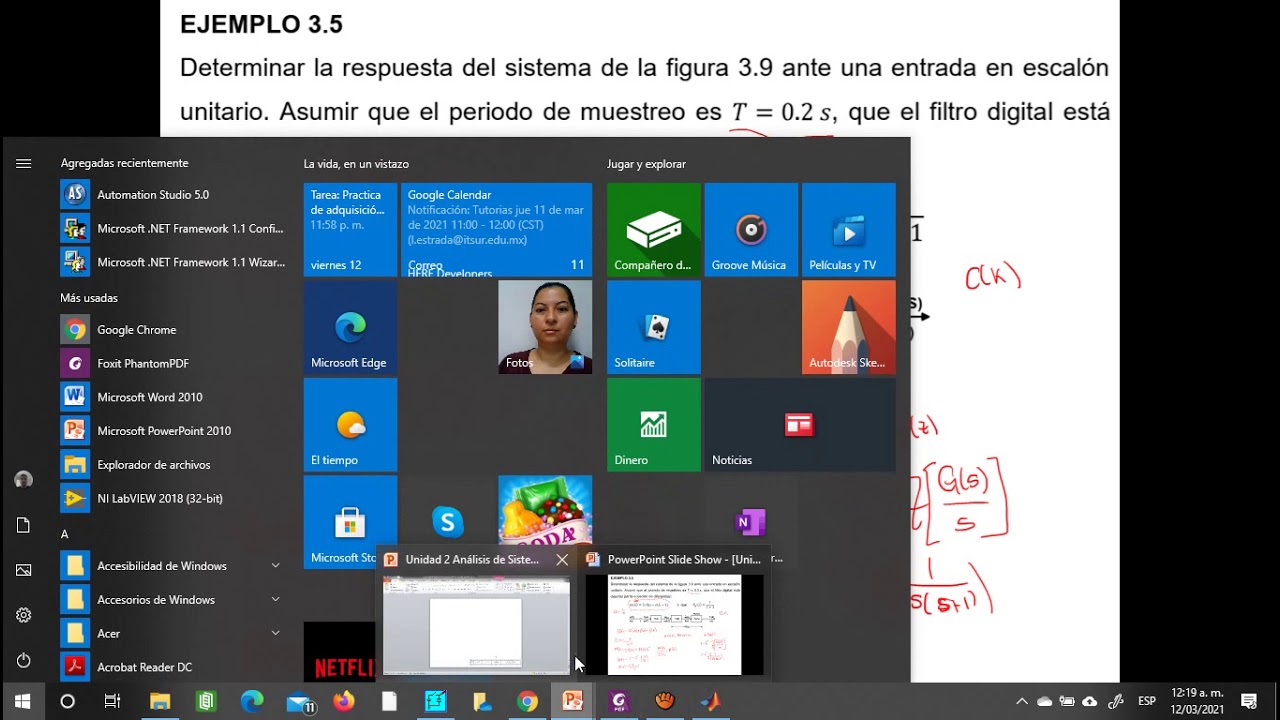Screen dimensions: 1280x720
Task: Open the El tiempo weather tile
Action: 350,425
